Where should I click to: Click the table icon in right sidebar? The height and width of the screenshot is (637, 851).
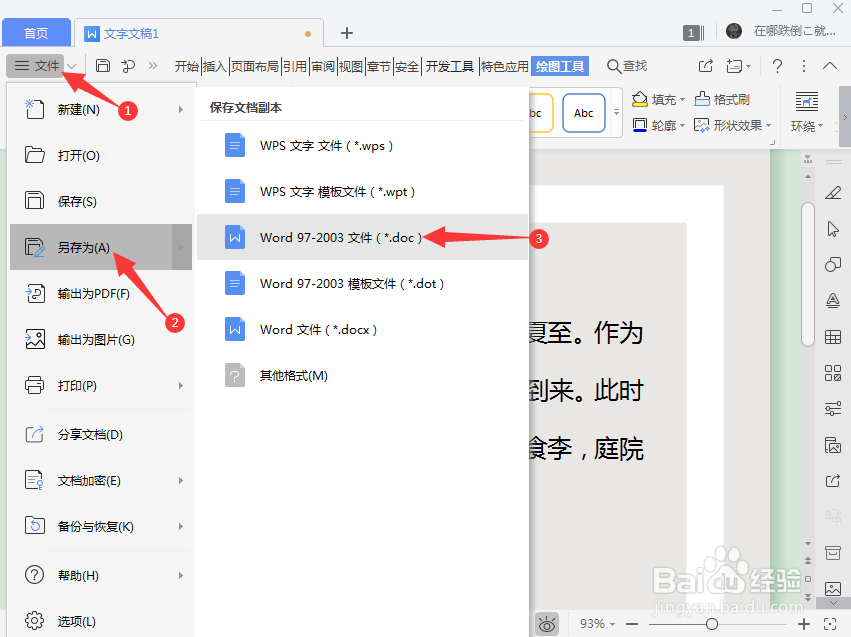point(833,337)
